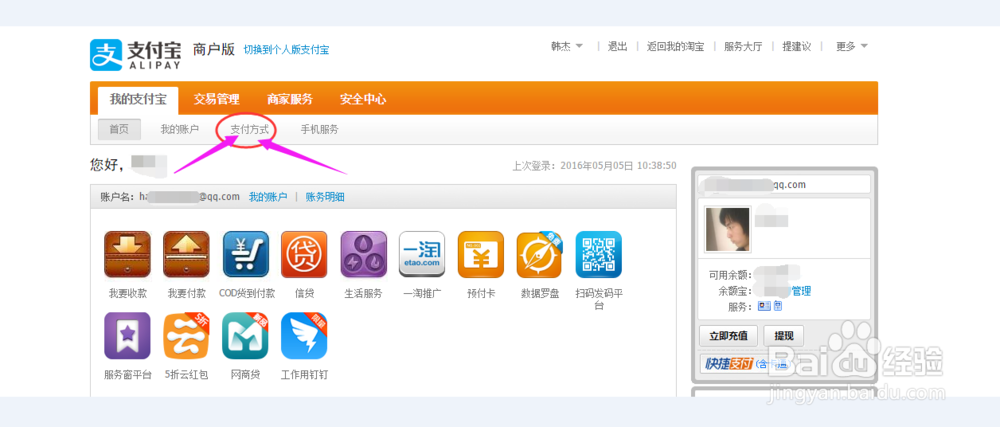Open the 生活服务 purple icon
Viewport: 1000px width, 427px height.
pos(364,254)
